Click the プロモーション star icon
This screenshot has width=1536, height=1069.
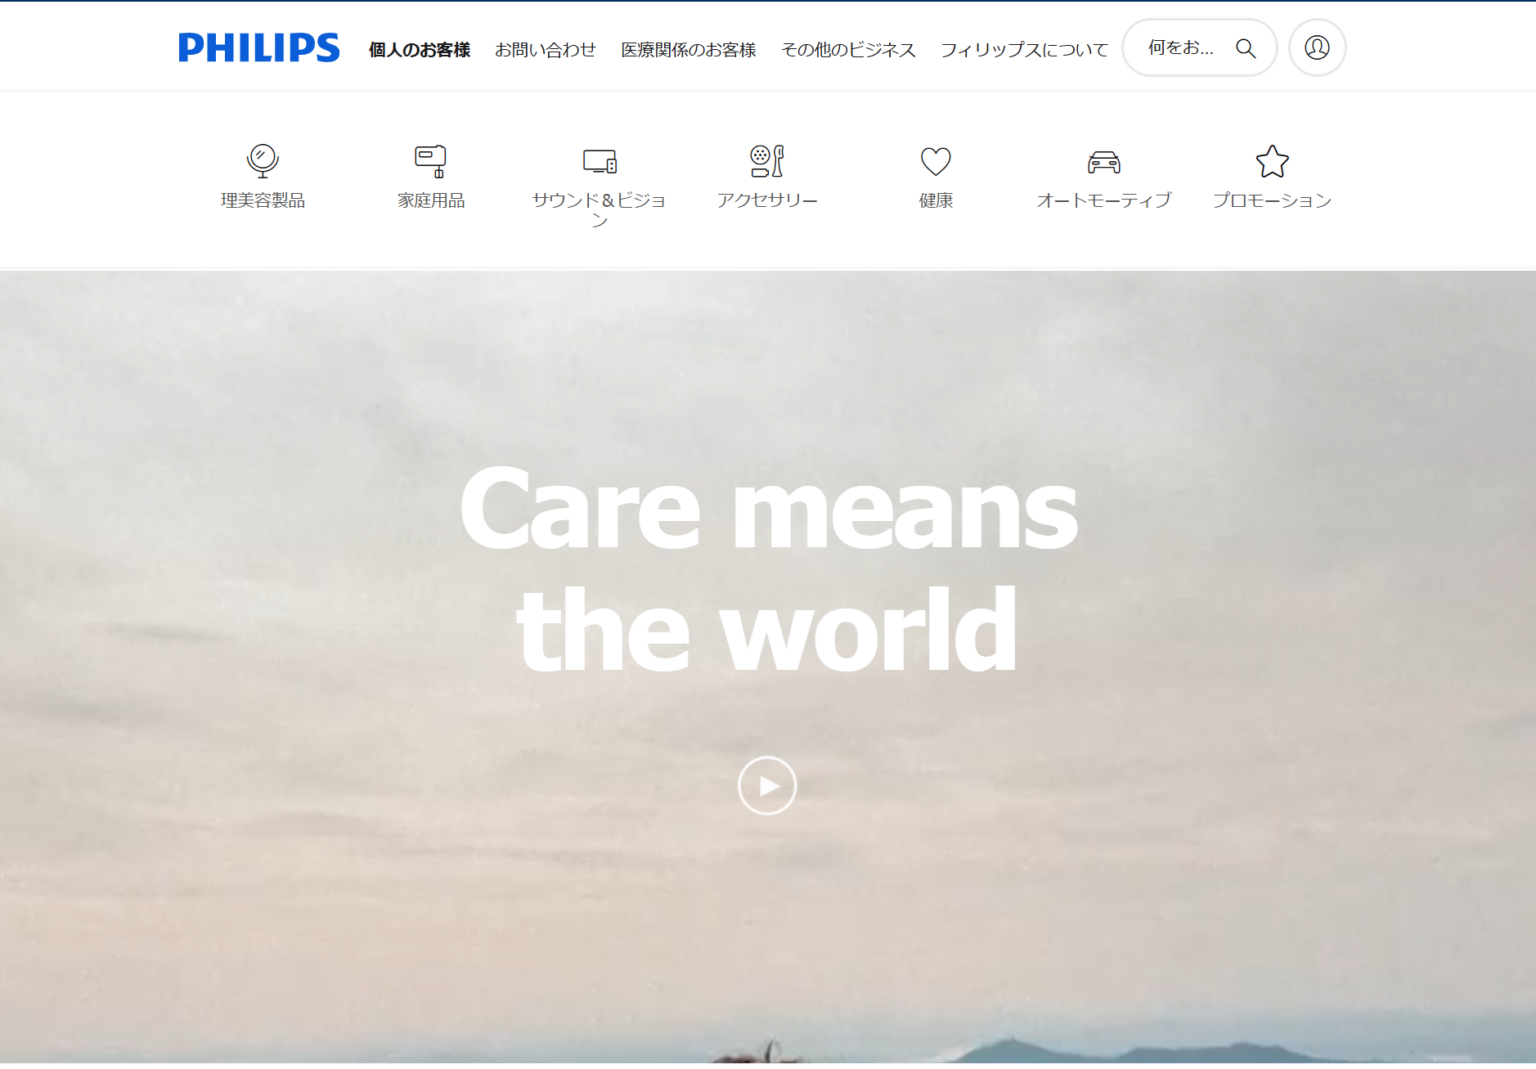pos(1272,161)
